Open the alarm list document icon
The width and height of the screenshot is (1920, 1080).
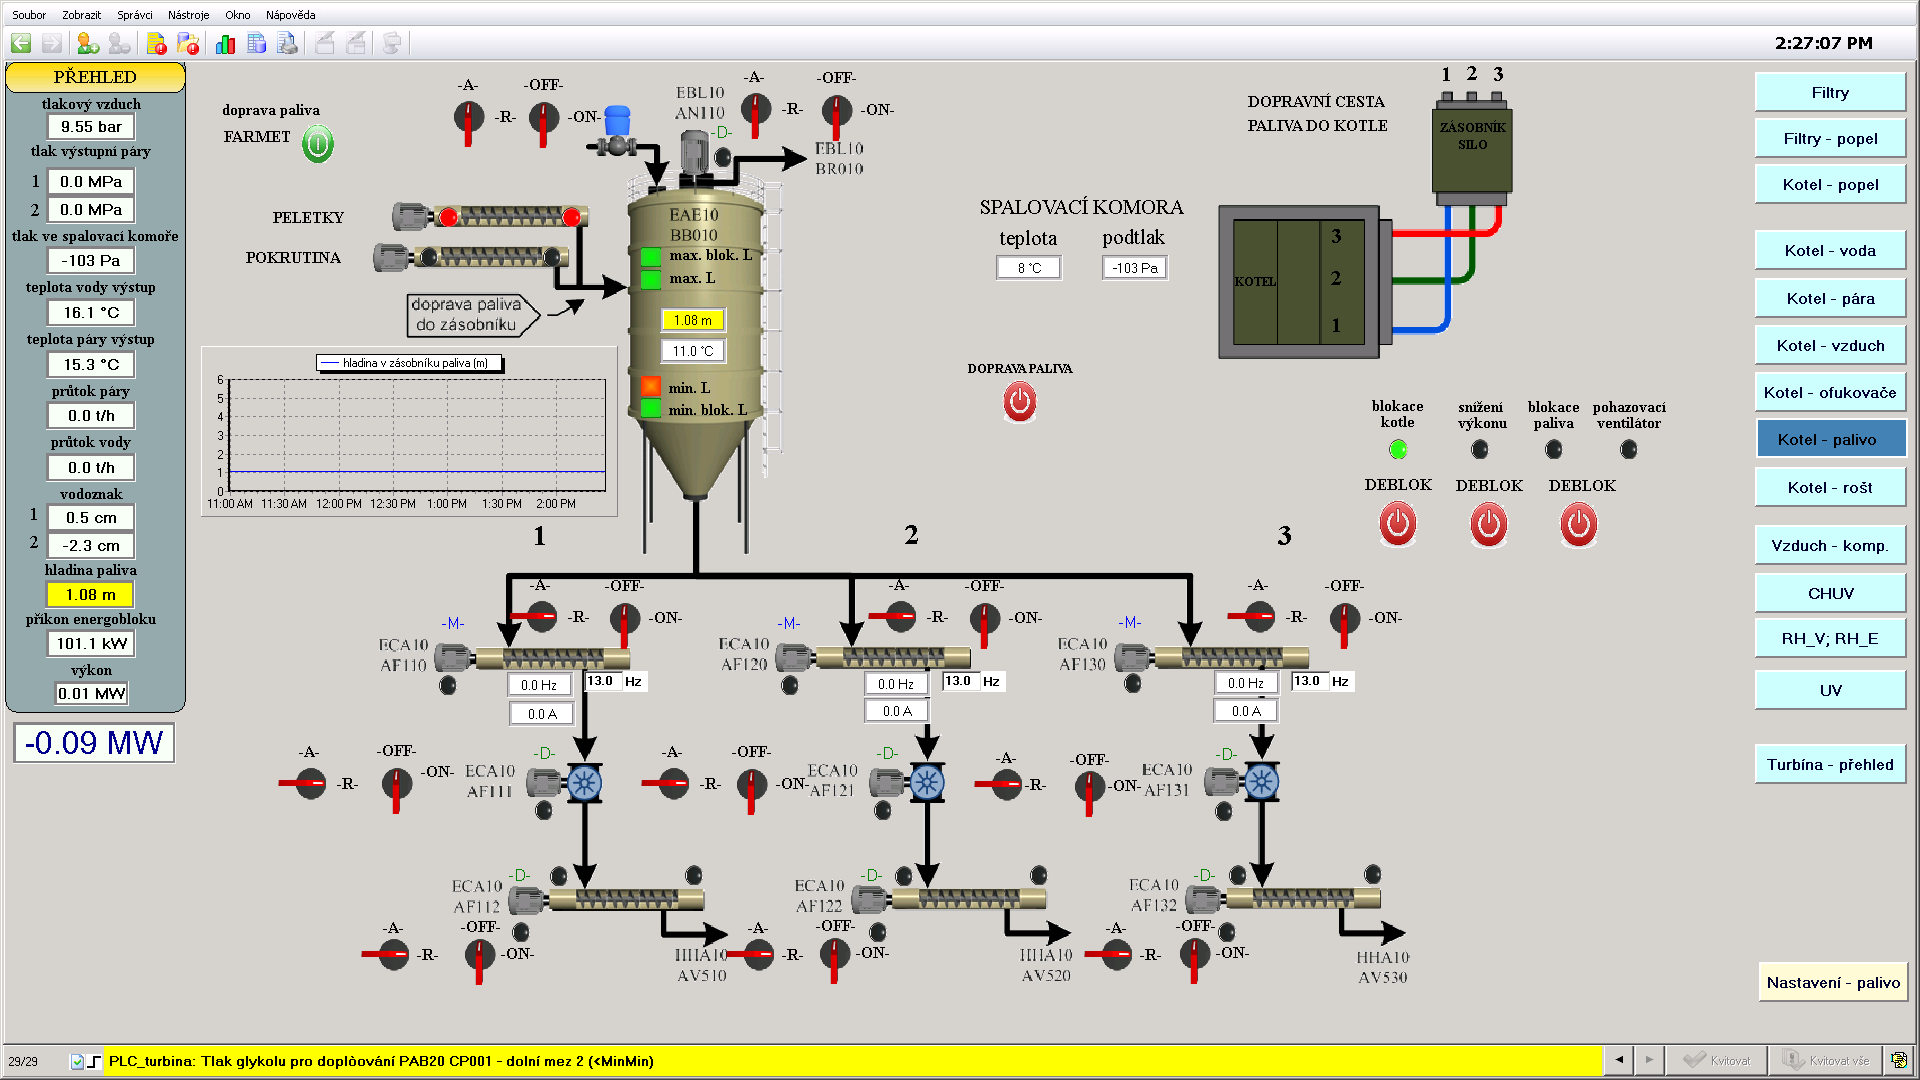coord(156,43)
